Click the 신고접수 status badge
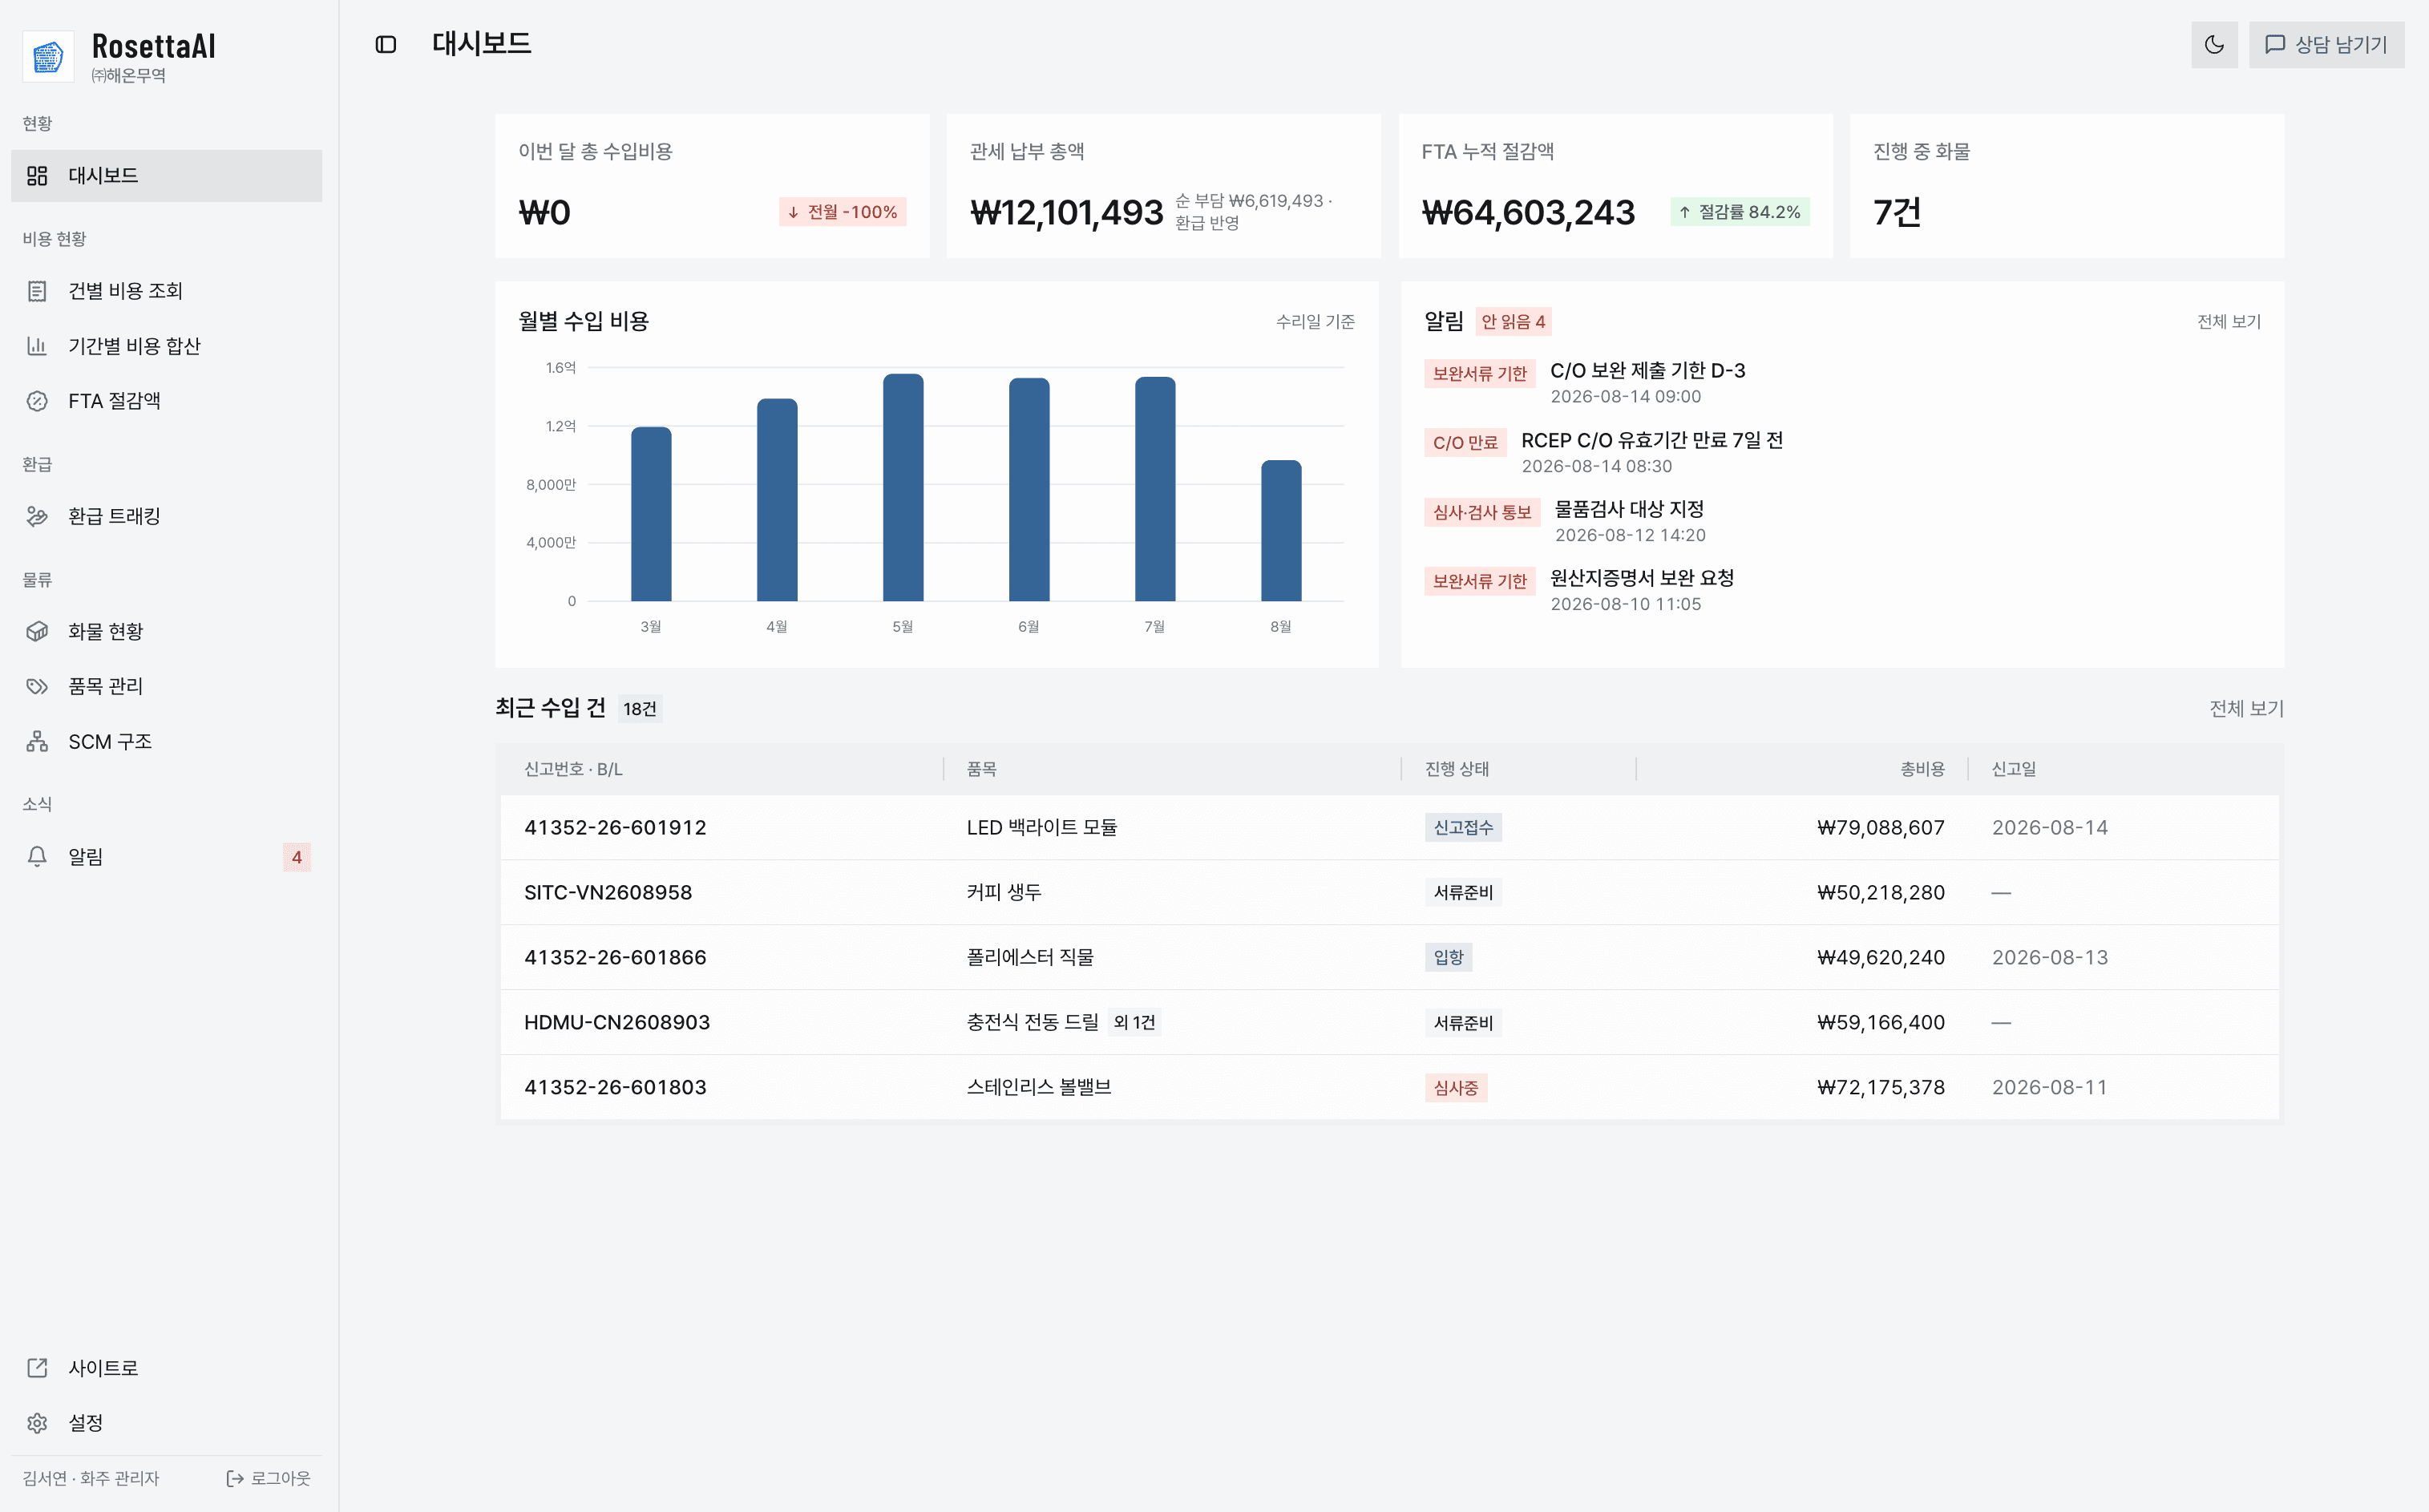This screenshot has width=2429, height=1512. [x=1463, y=828]
